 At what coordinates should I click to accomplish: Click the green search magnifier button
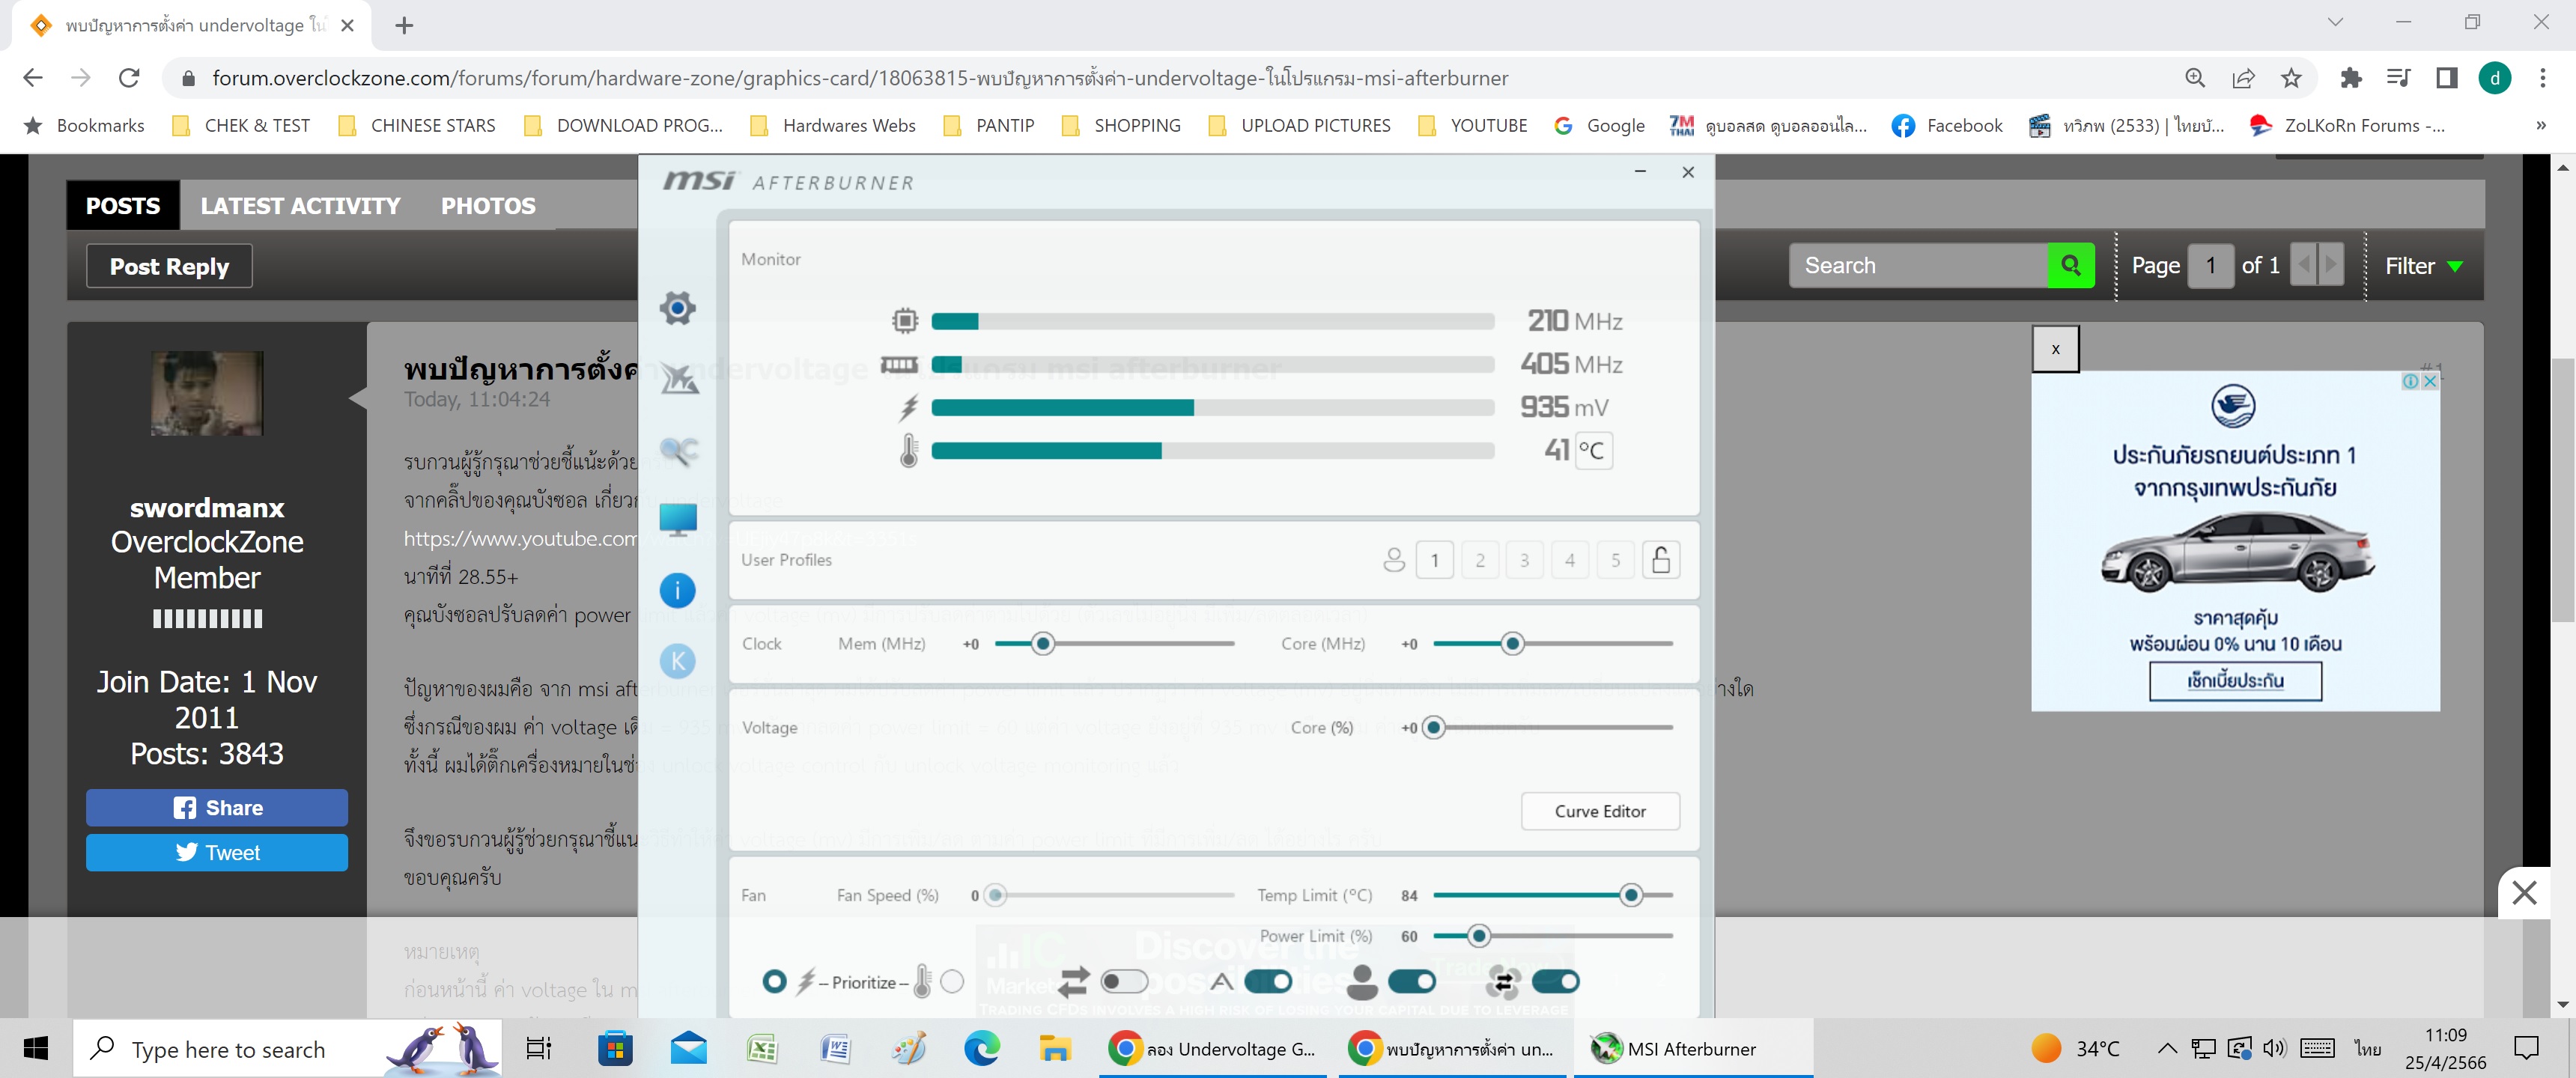[x=2070, y=265]
